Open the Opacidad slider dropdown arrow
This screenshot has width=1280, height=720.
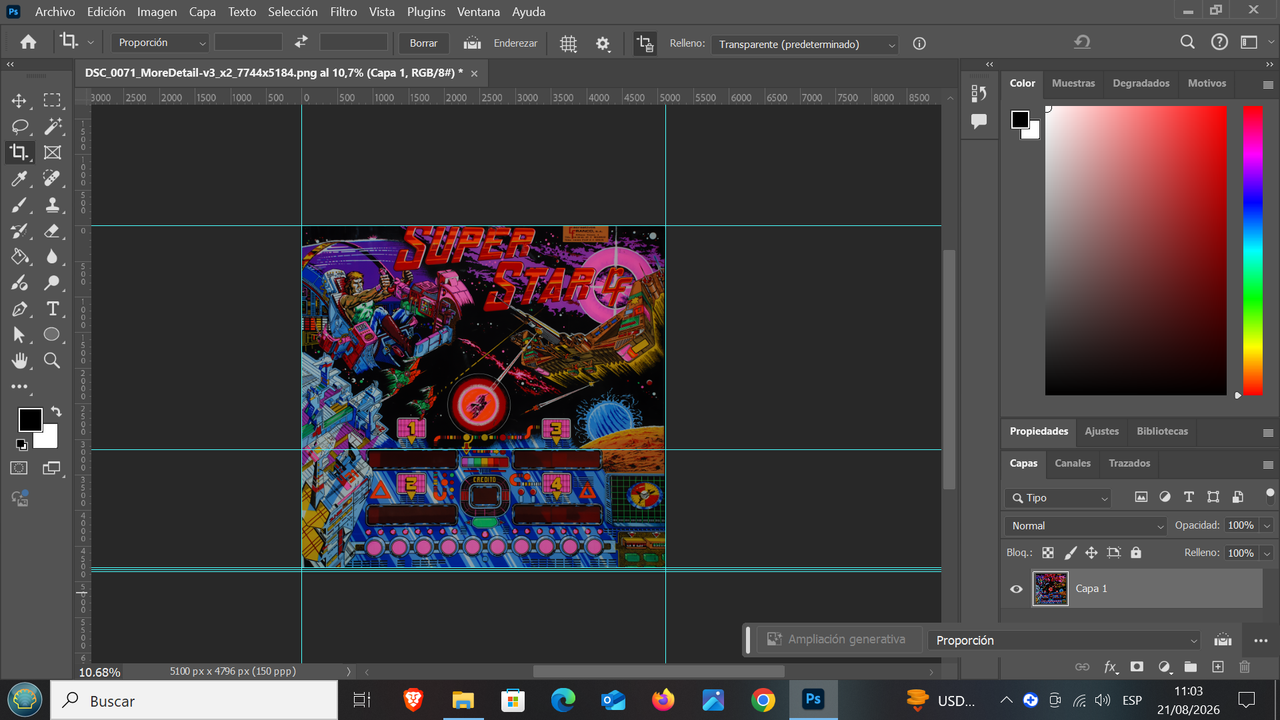point(1267,526)
